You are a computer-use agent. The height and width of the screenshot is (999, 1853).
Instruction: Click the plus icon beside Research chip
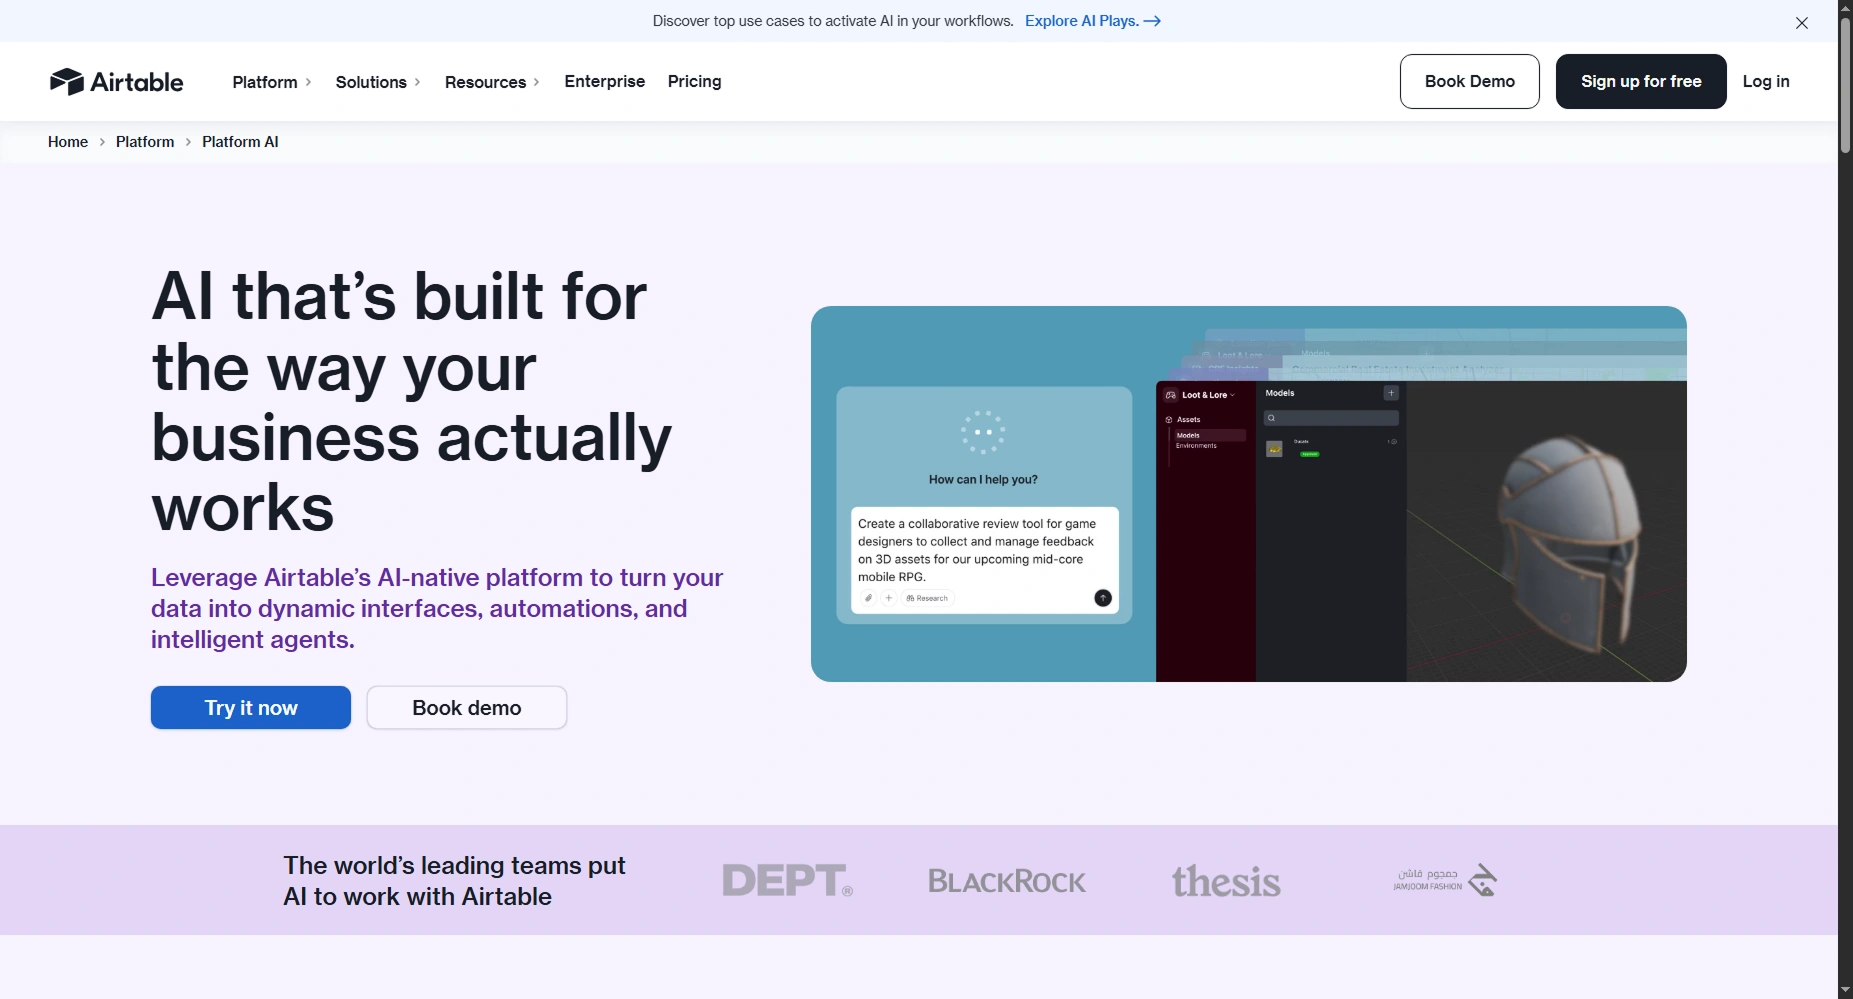click(888, 598)
